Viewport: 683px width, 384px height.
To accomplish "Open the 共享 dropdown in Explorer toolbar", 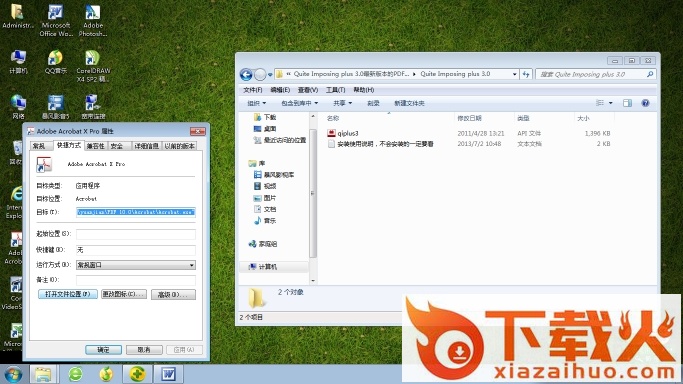I will (342, 103).
